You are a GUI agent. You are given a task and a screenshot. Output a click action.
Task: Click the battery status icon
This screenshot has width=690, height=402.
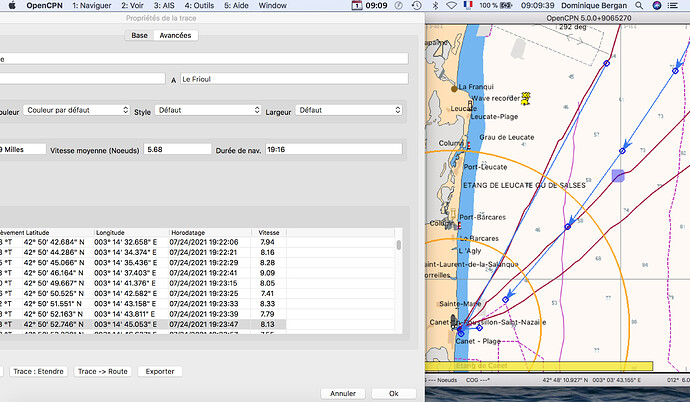pyautogui.click(x=506, y=5)
